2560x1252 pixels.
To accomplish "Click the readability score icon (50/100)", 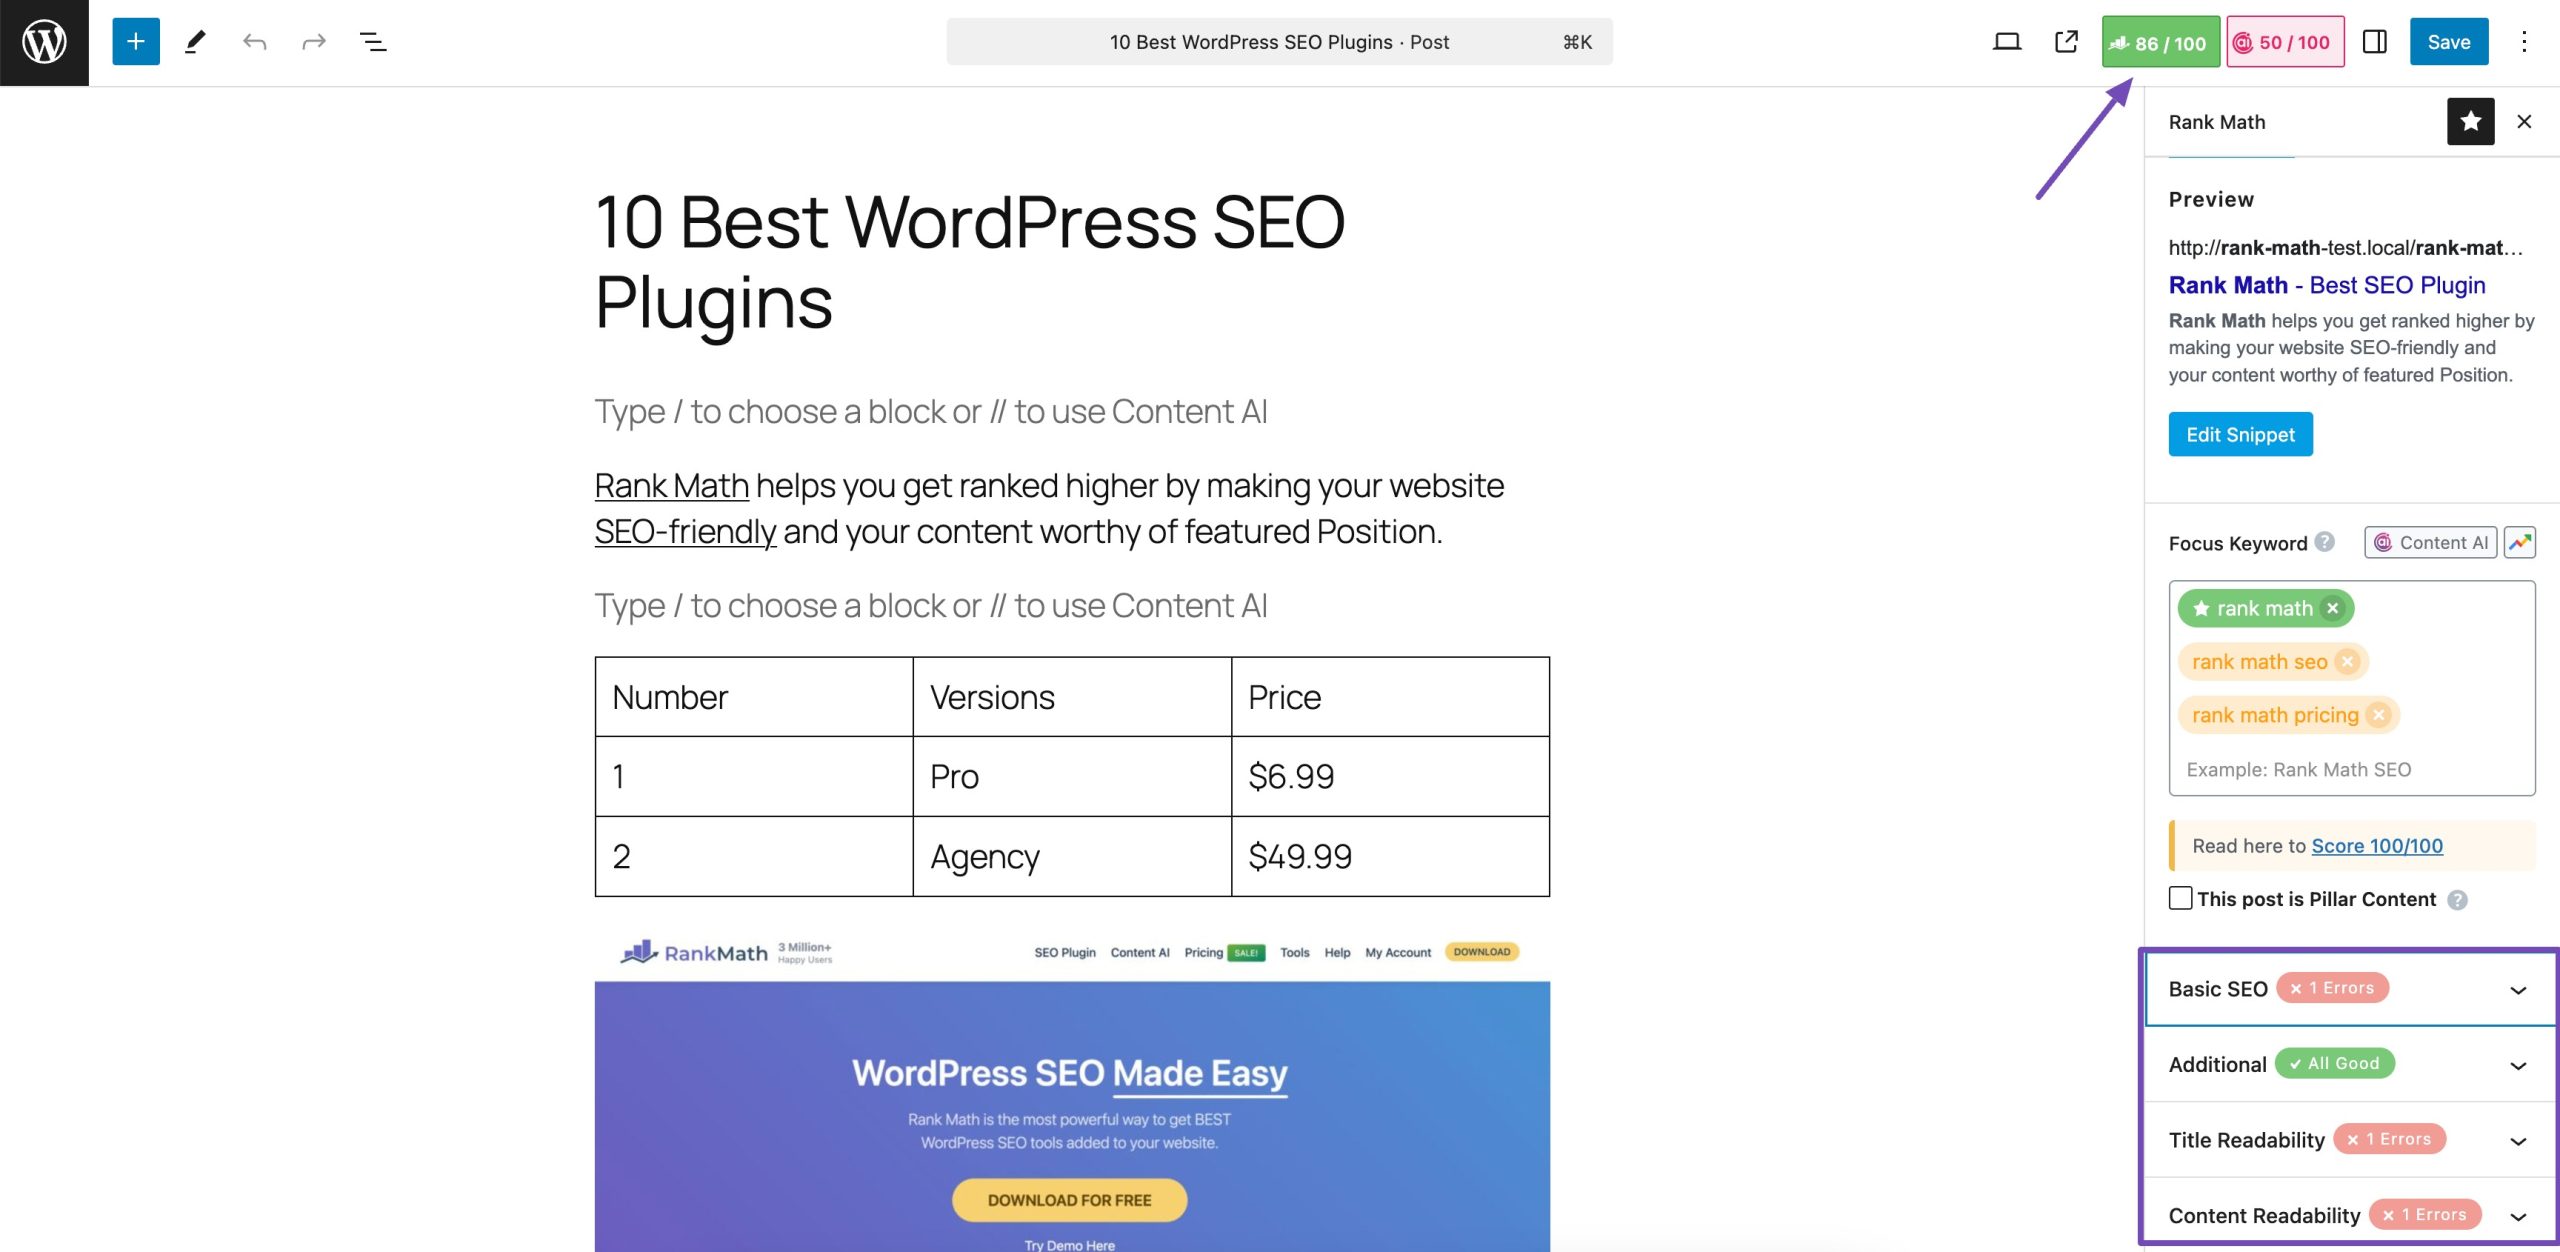I will point(2282,41).
